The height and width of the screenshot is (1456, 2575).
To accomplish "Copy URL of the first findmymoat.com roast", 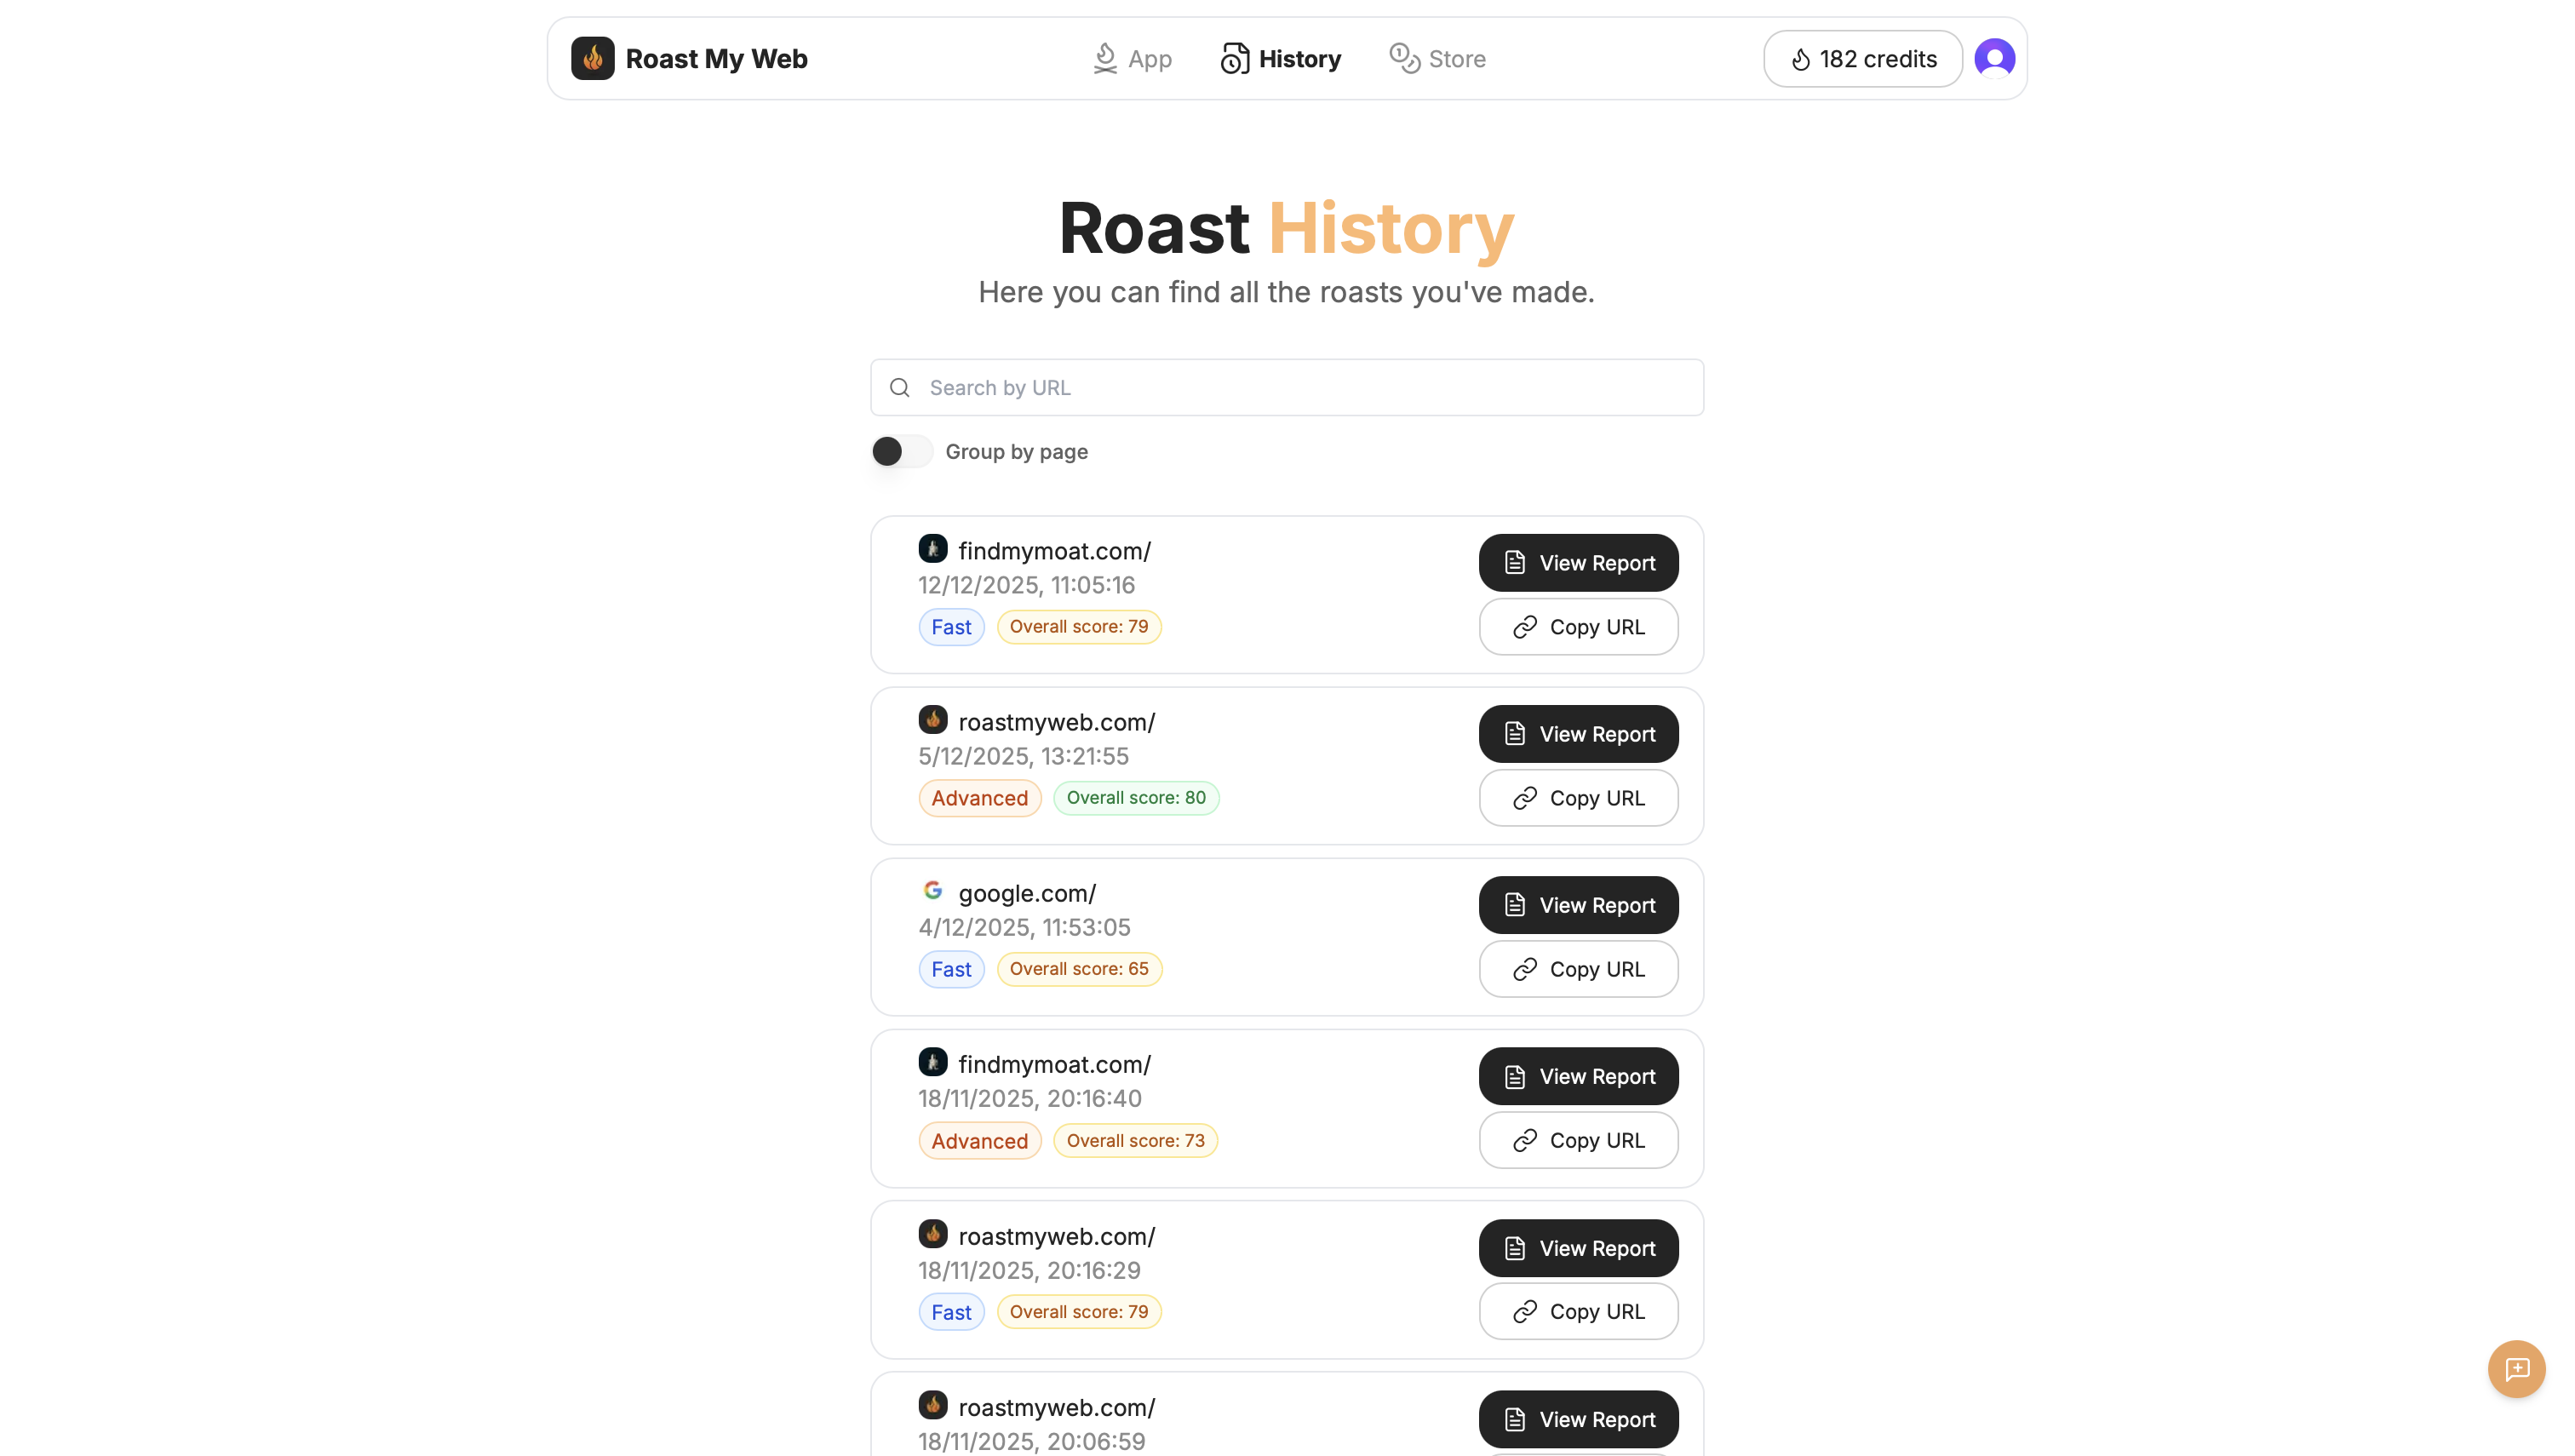I will pos(1577,627).
